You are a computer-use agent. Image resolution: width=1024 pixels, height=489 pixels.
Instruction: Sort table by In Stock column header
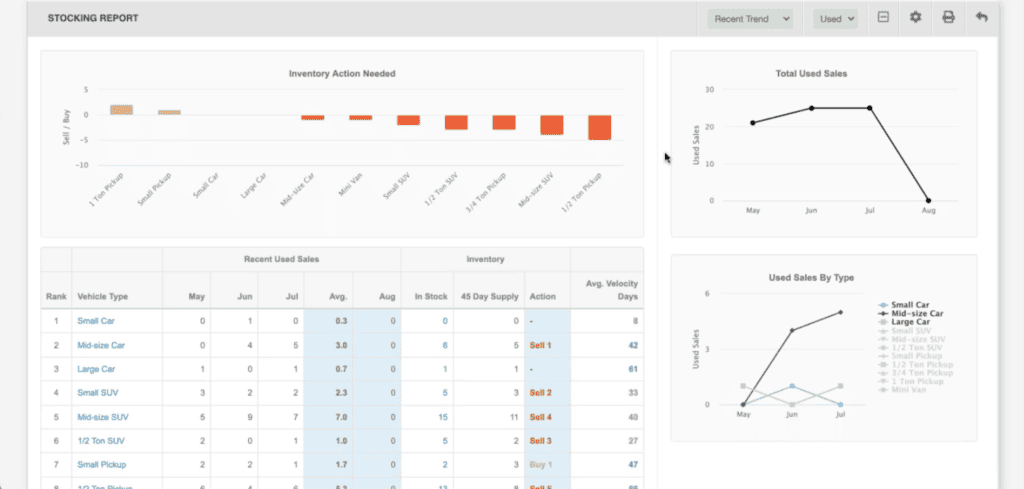pos(431,296)
